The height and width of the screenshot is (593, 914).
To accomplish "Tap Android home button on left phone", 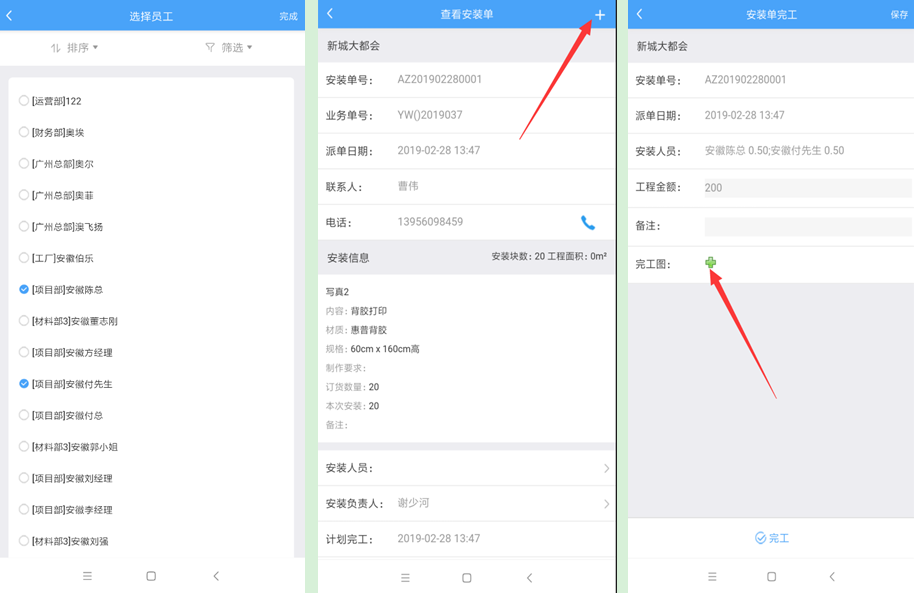I will click(151, 576).
